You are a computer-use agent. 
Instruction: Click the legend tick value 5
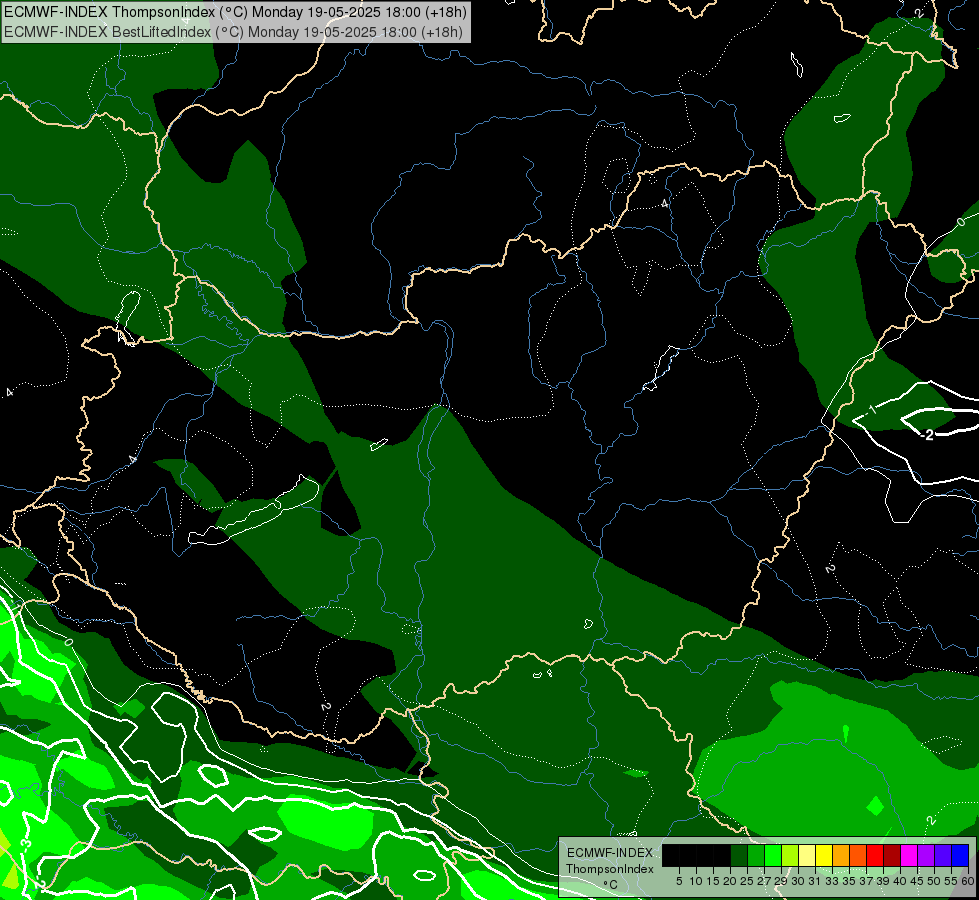[679, 881]
